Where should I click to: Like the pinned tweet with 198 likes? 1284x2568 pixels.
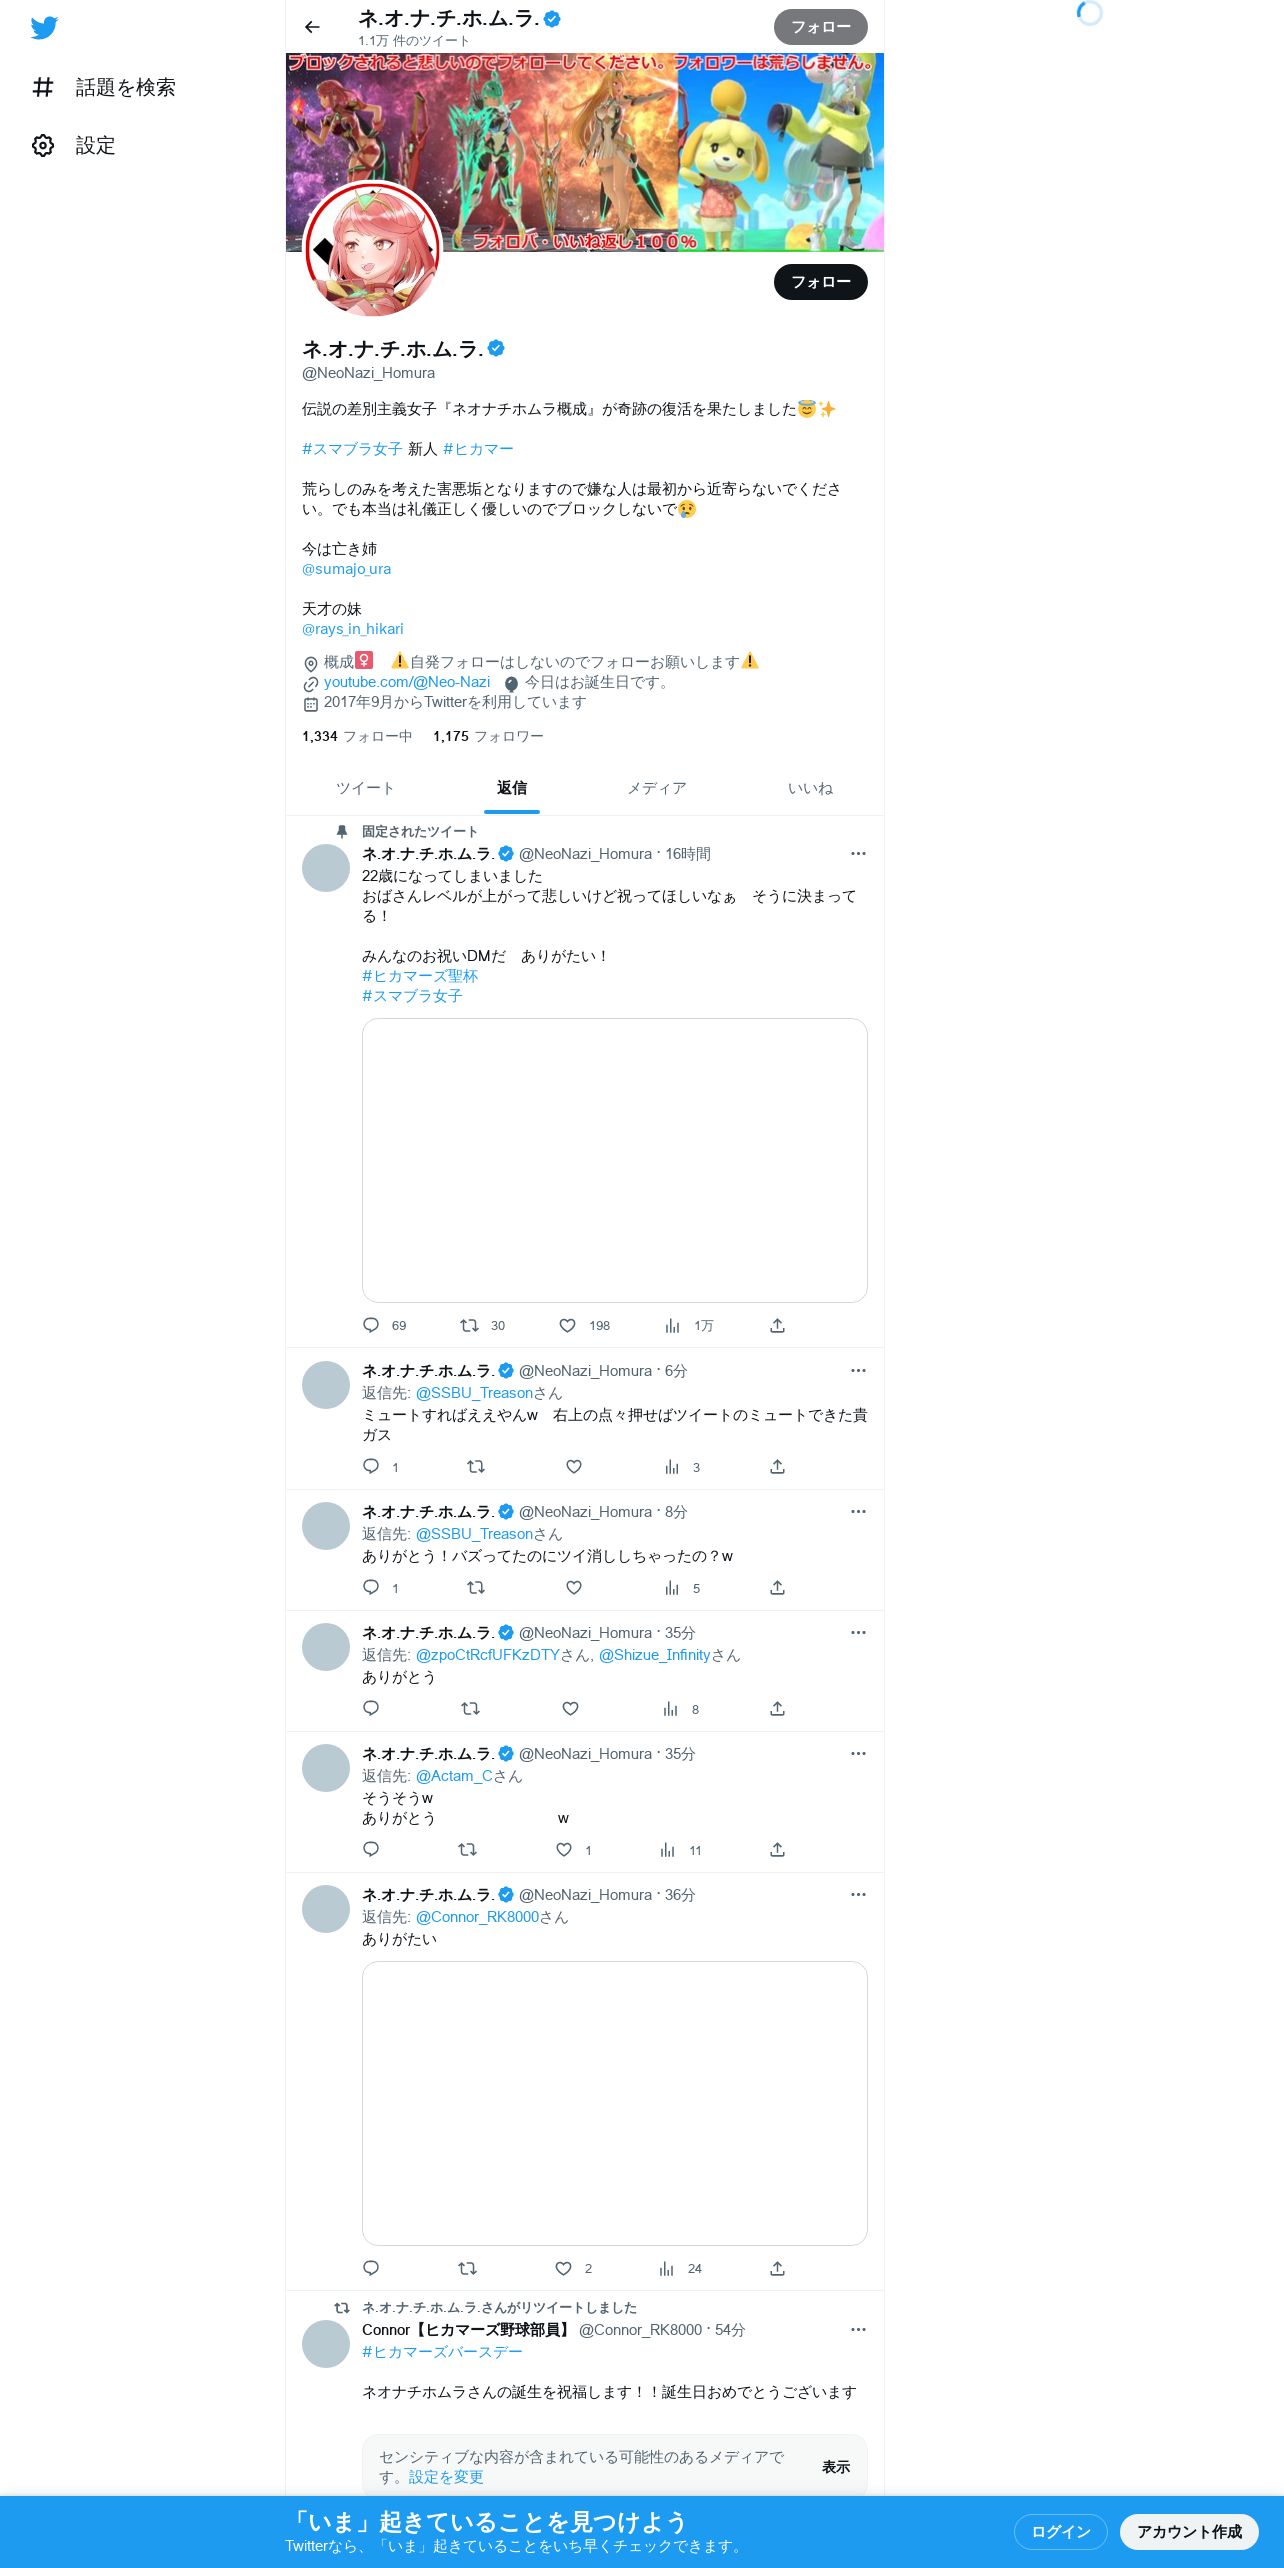(567, 1326)
